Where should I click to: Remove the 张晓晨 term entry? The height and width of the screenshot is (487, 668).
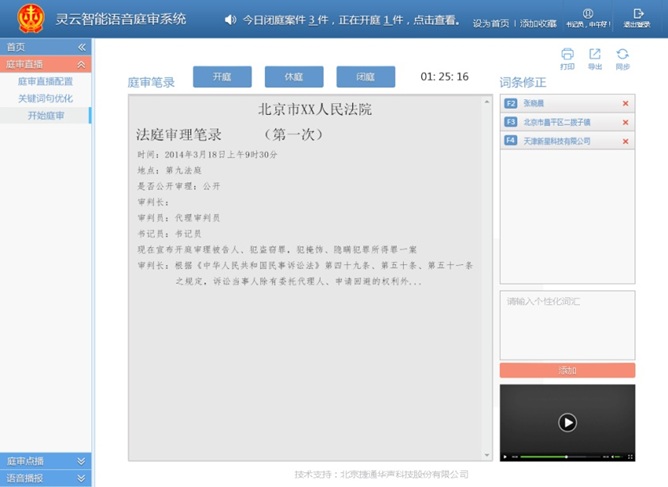coord(626,103)
